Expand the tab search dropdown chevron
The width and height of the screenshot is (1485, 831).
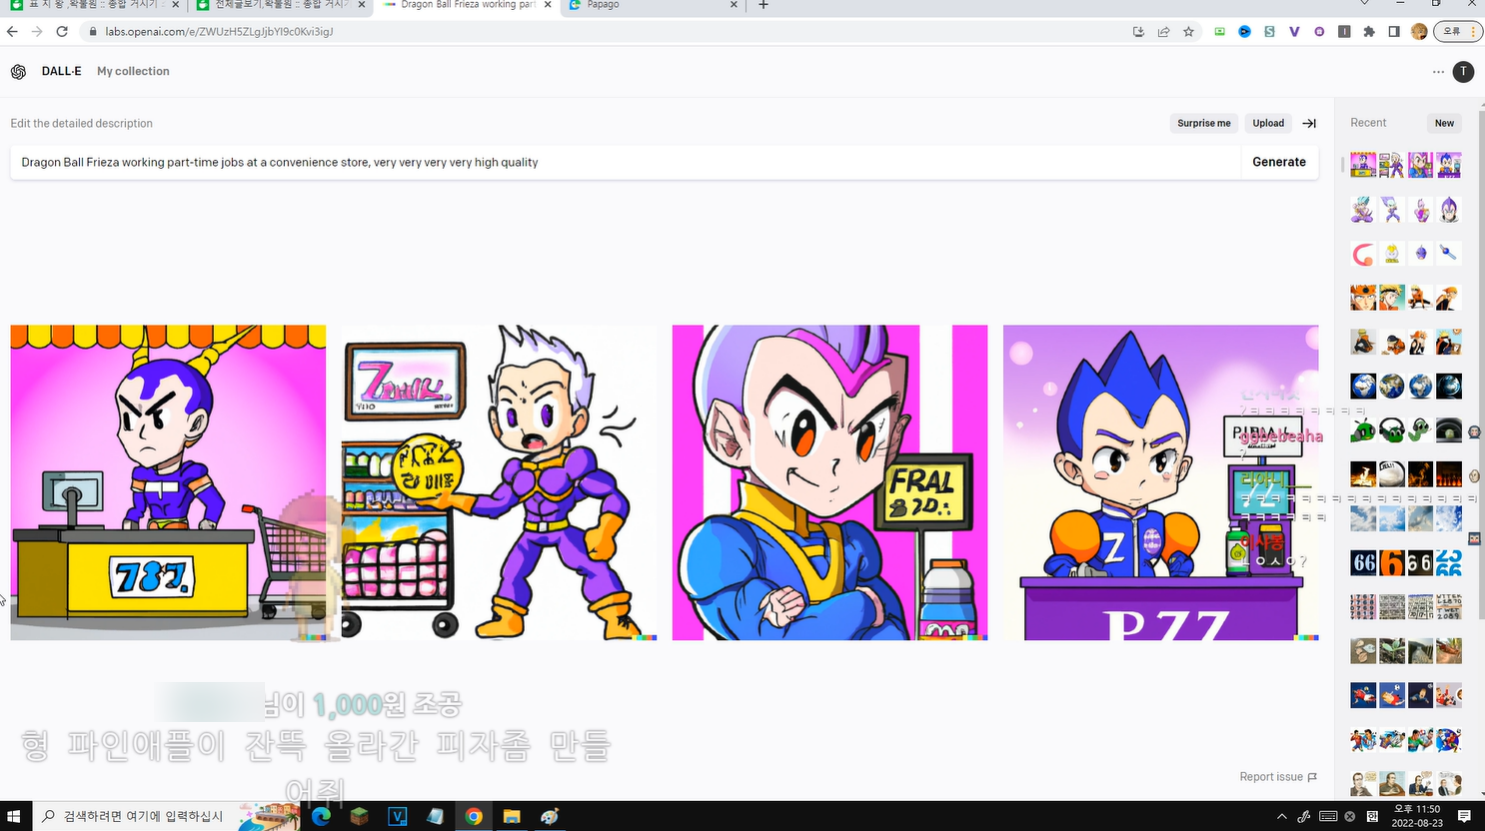click(1364, 5)
